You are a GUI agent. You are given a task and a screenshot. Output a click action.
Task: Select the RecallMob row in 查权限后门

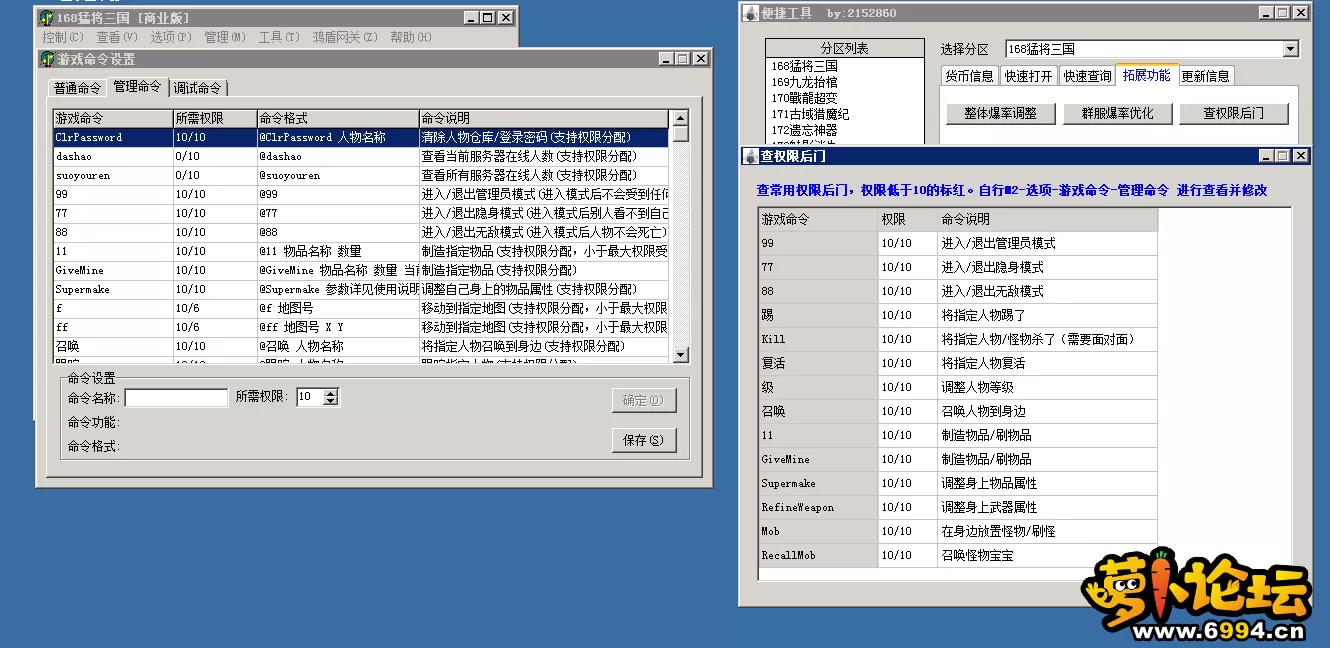click(958, 555)
